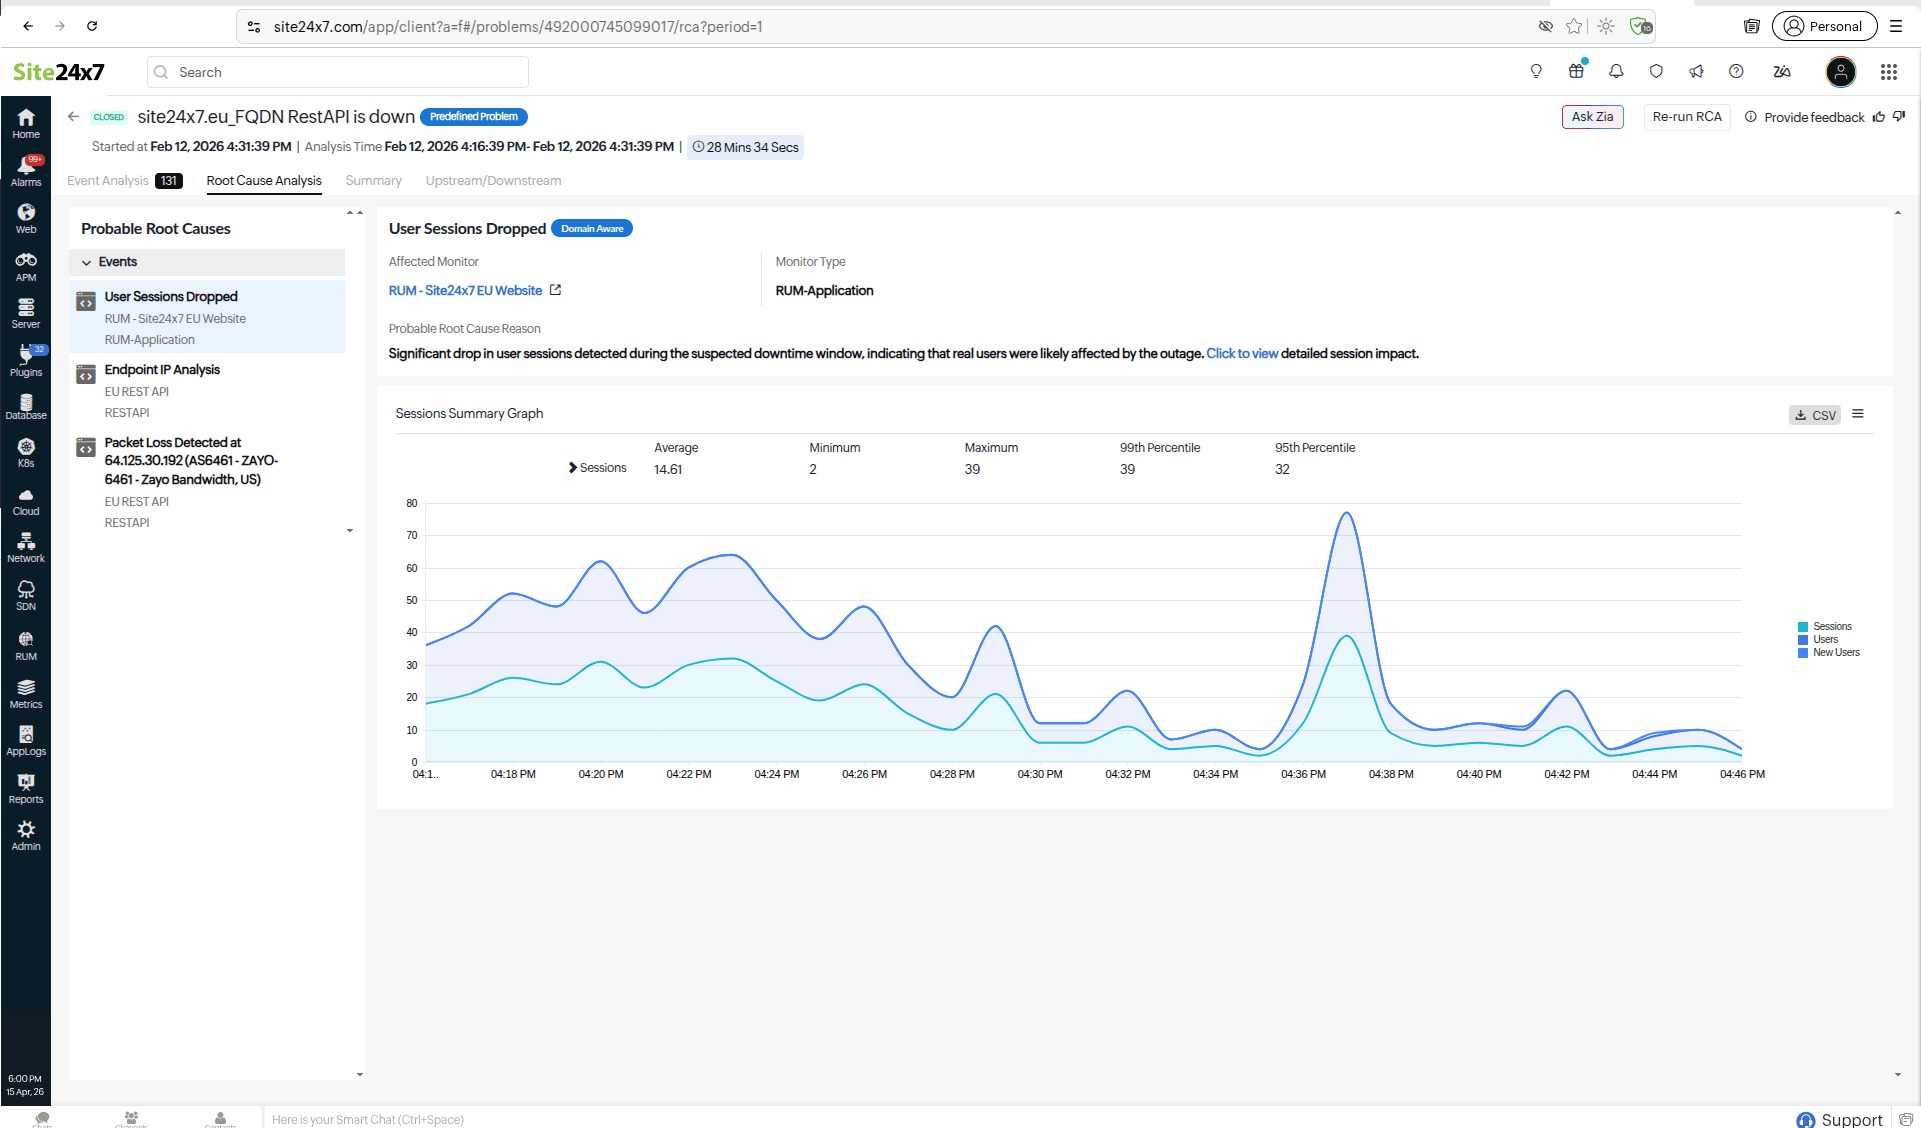Click the lightbulb tips icon in header
The height and width of the screenshot is (1128, 1921).
coord(1536,71)
